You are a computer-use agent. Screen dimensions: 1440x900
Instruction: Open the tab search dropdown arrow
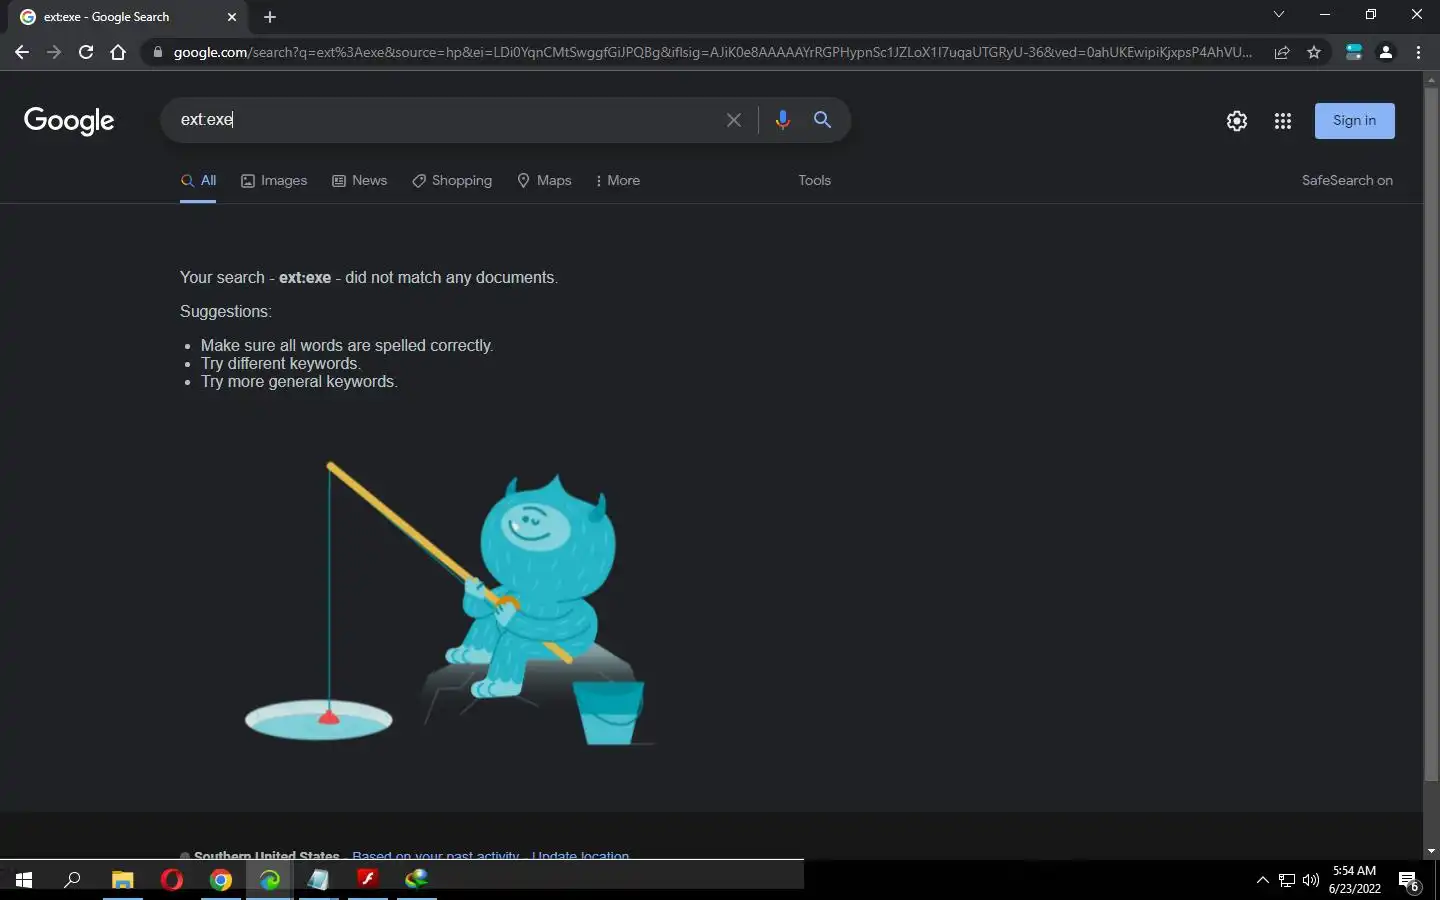click(1278, 14)
